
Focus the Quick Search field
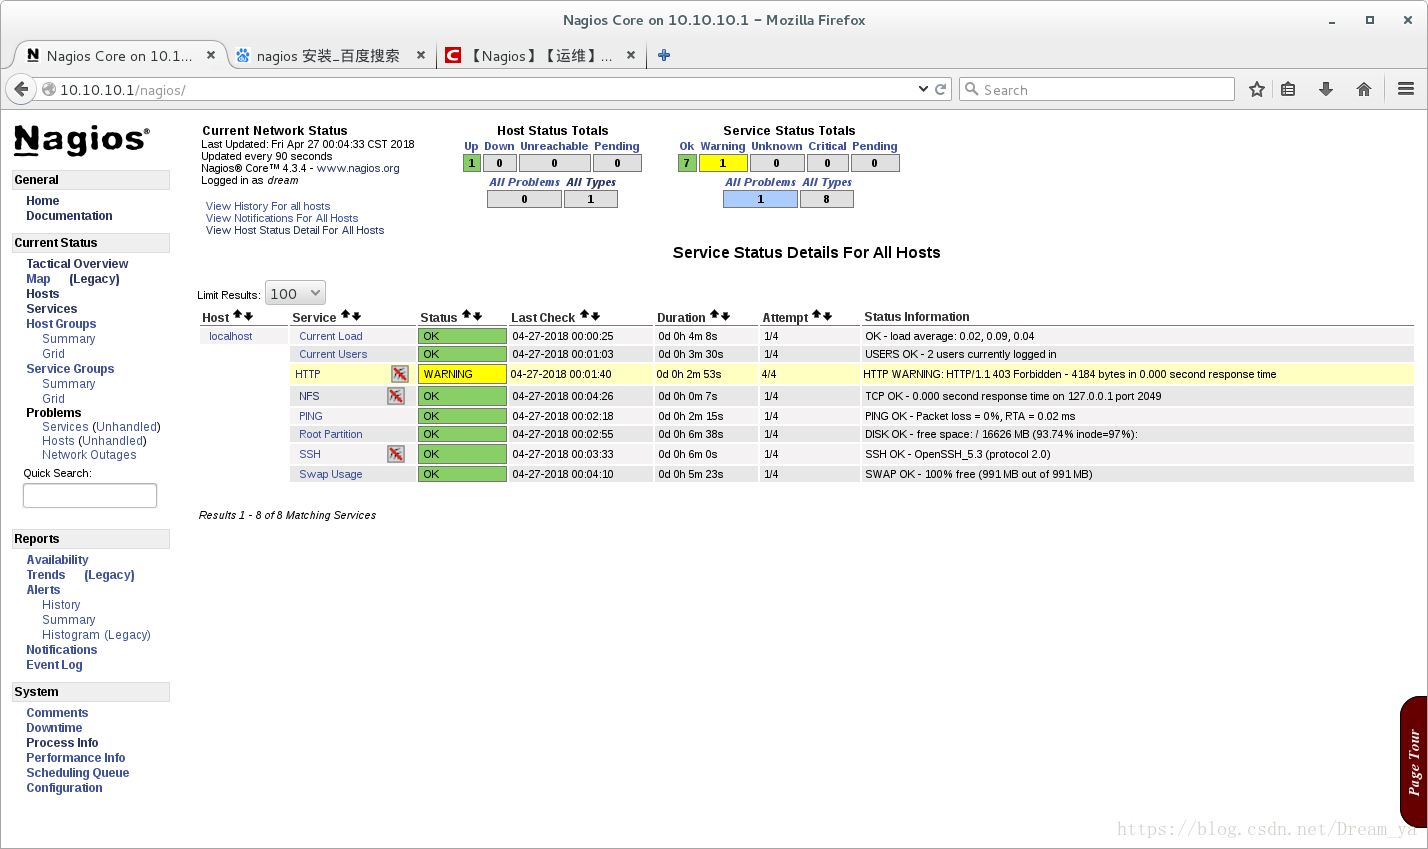point(90,495)
